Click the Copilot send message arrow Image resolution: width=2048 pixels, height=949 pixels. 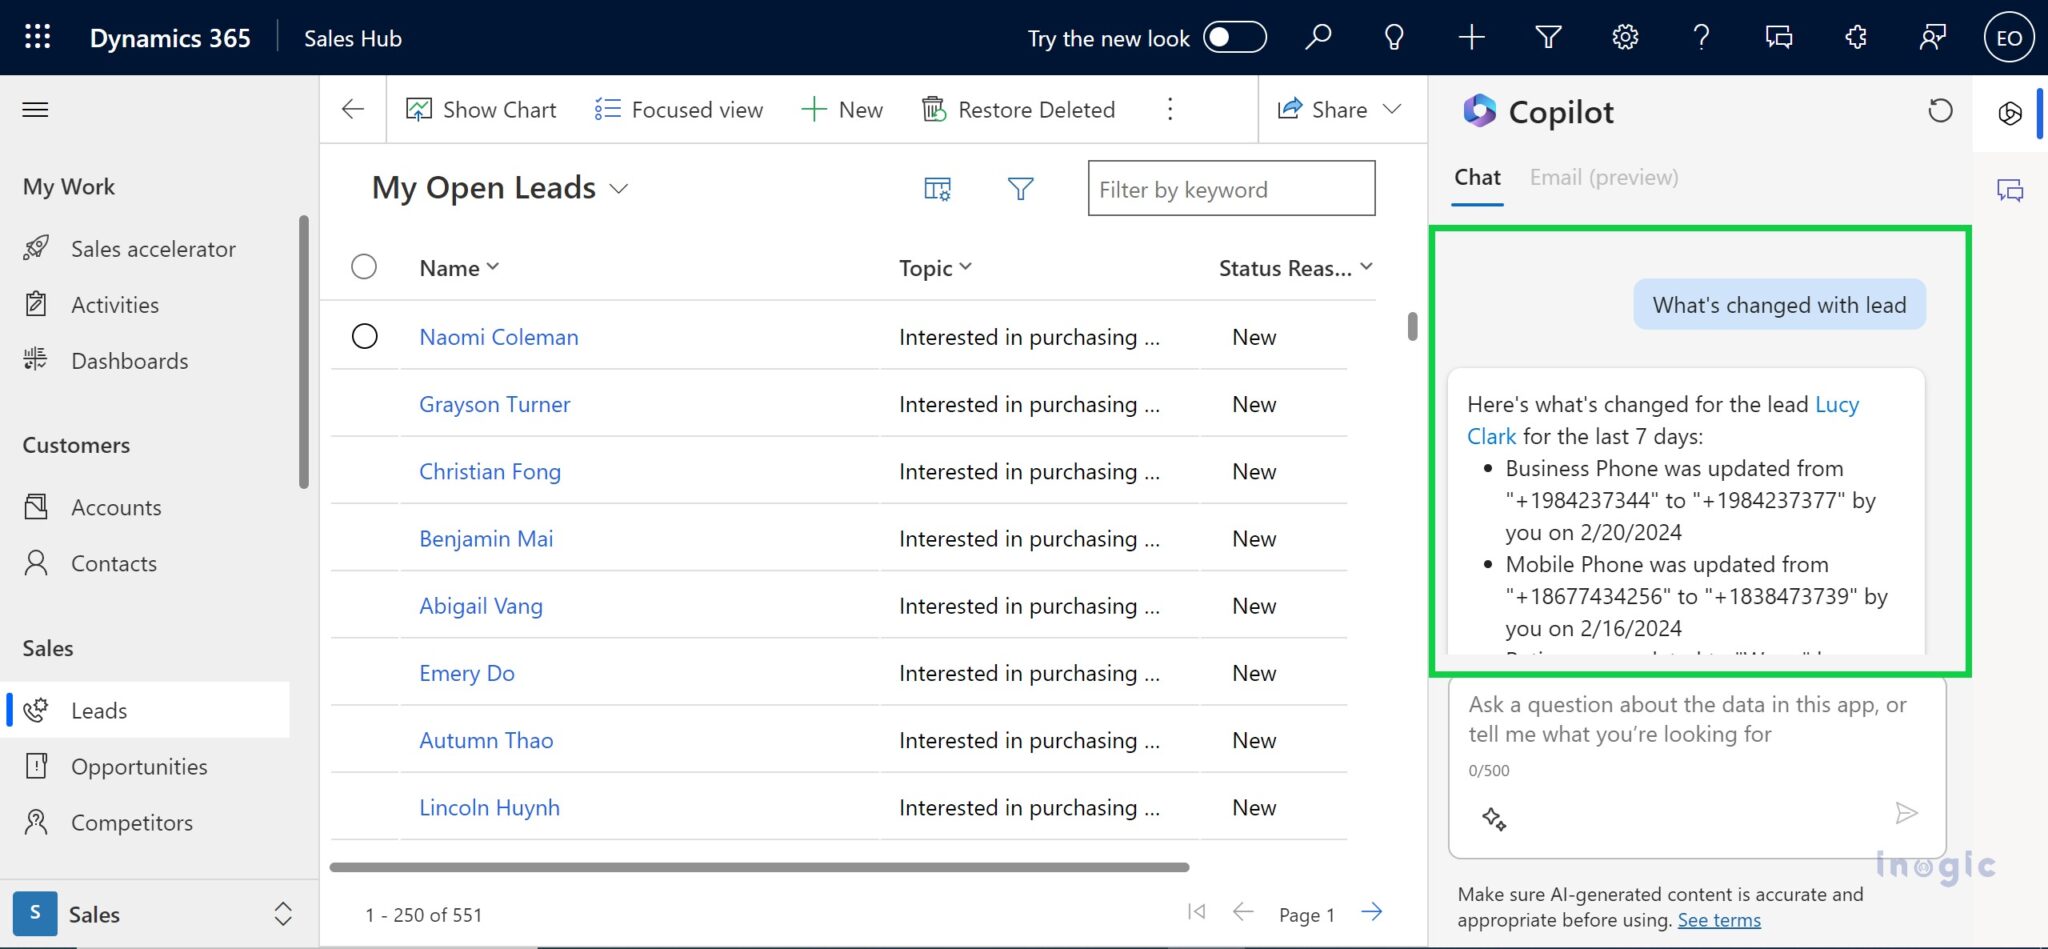pyautogui.click(x=1907, y=813)
